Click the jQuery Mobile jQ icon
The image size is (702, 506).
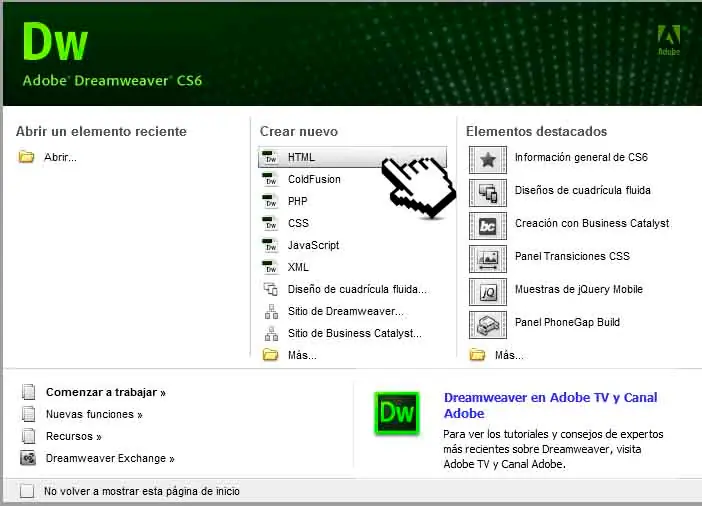tap(488, 292)
